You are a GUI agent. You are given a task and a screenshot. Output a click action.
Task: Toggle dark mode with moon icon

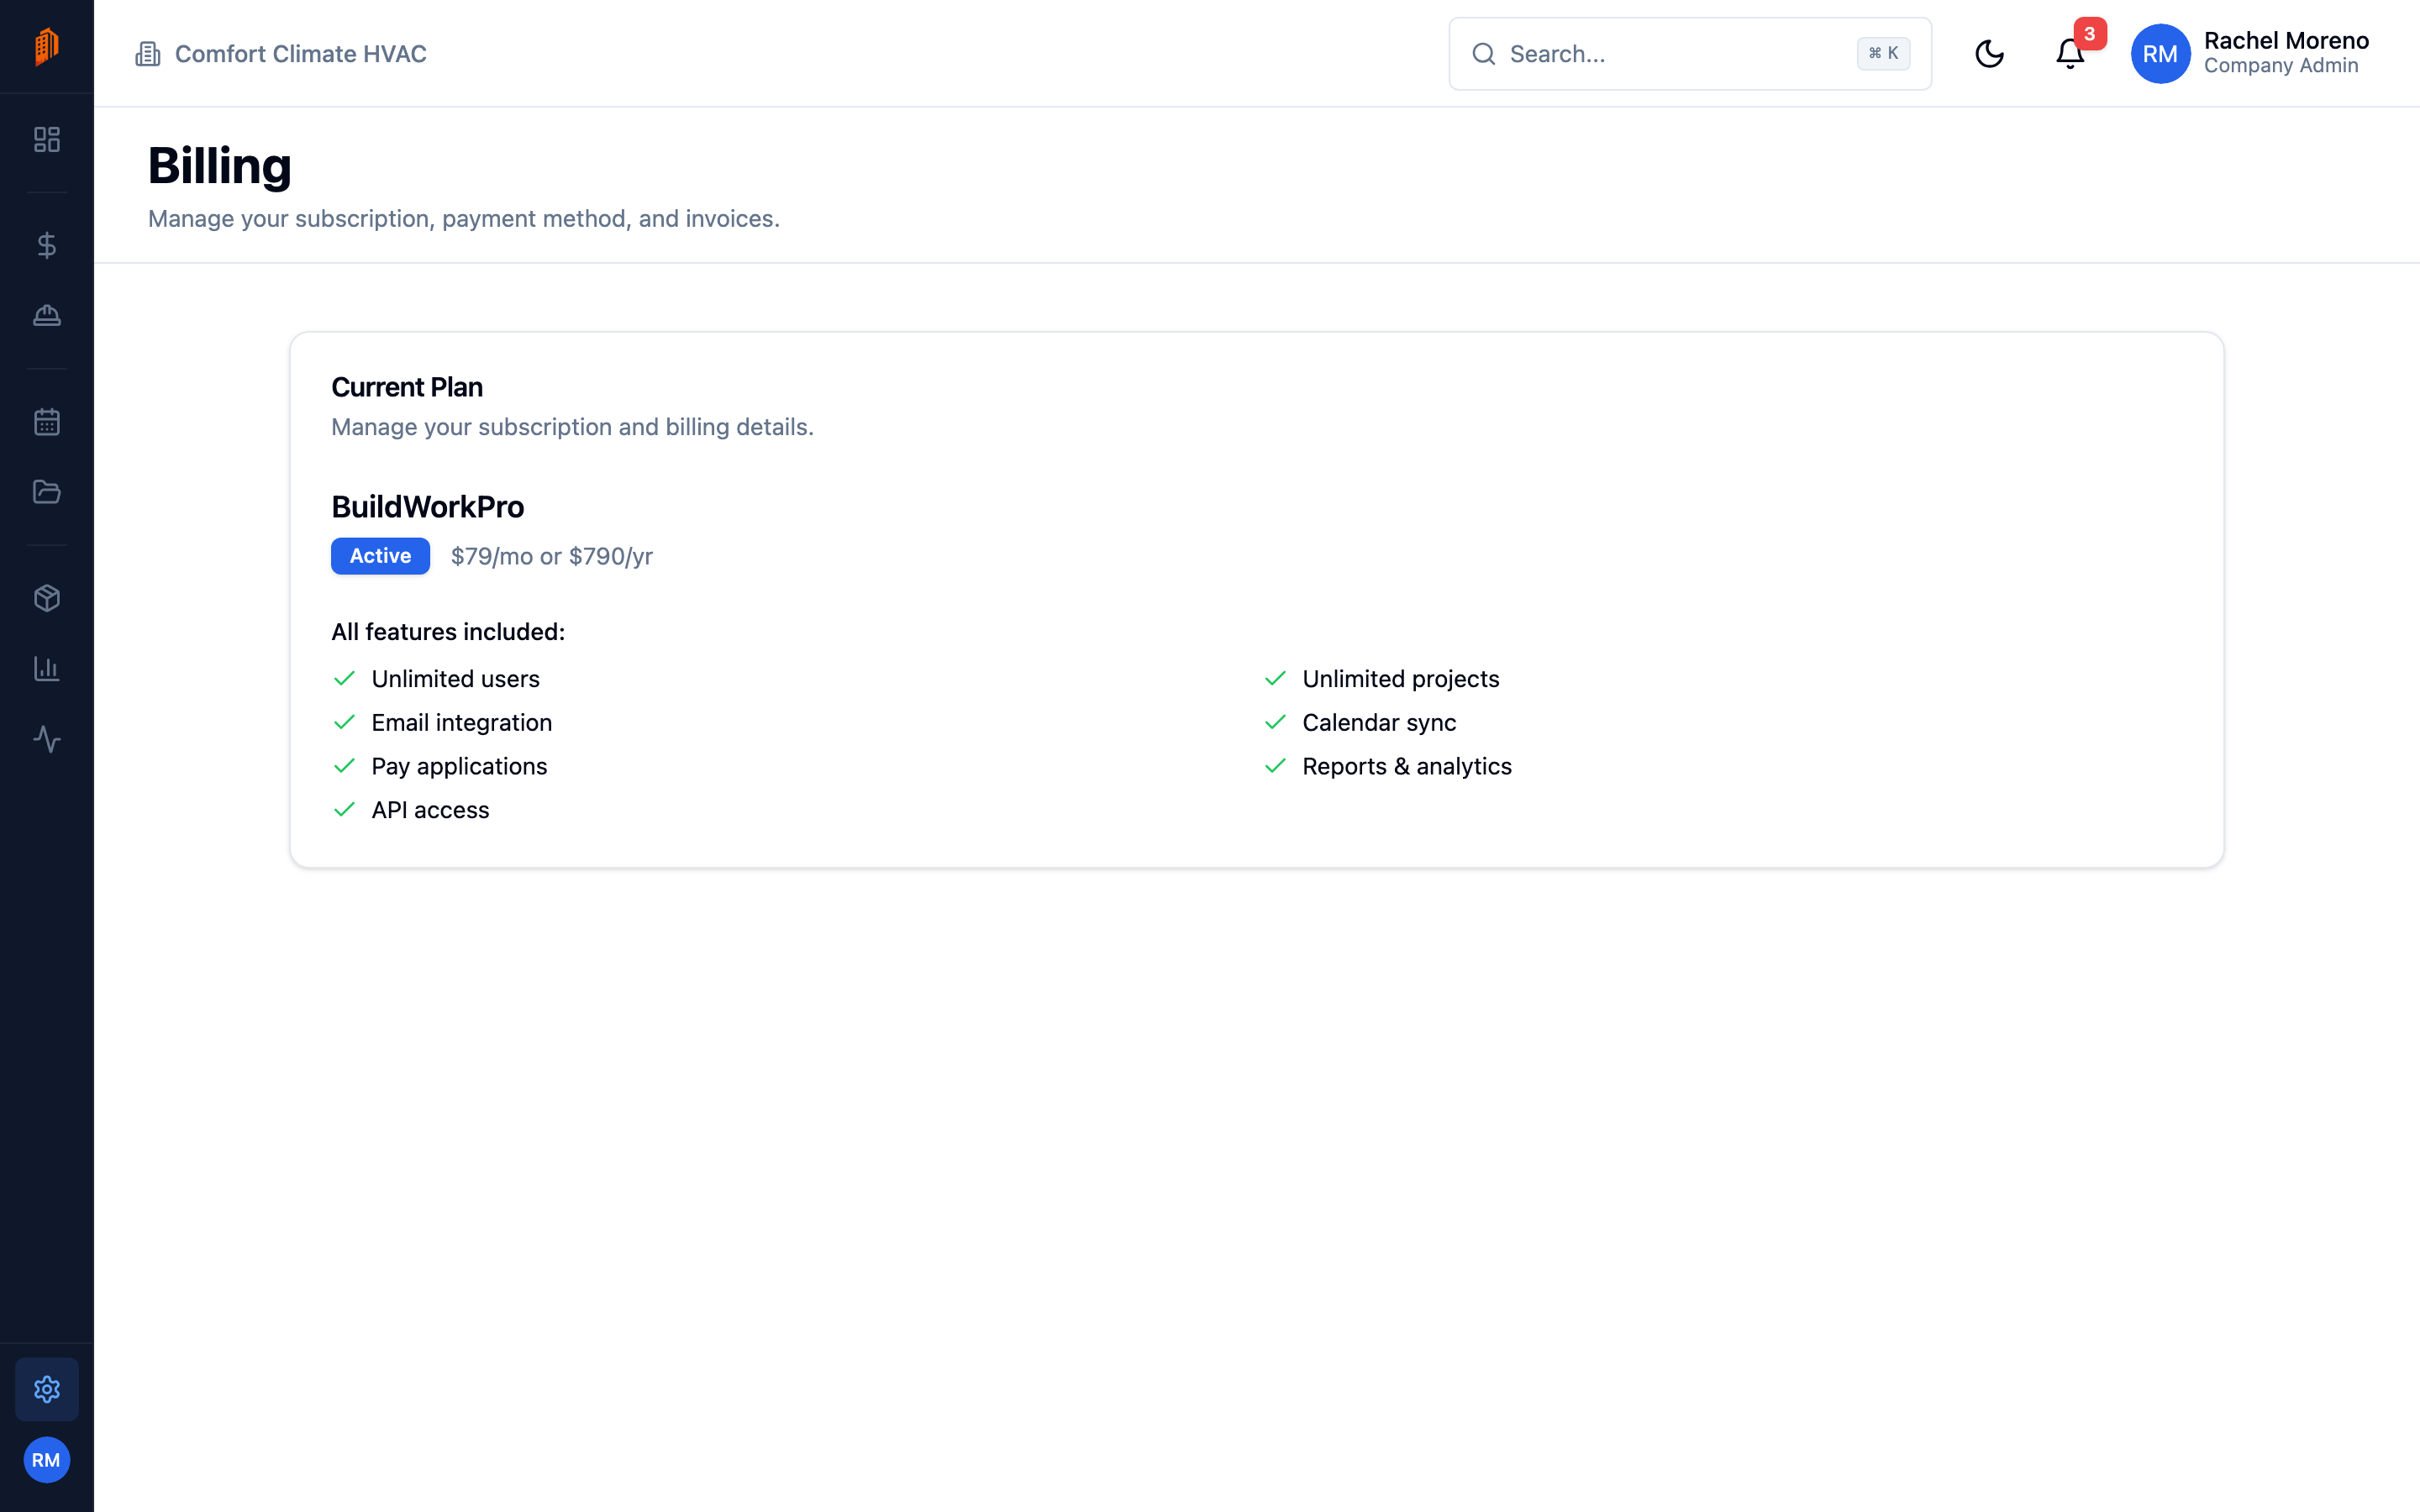point(1989,54)
